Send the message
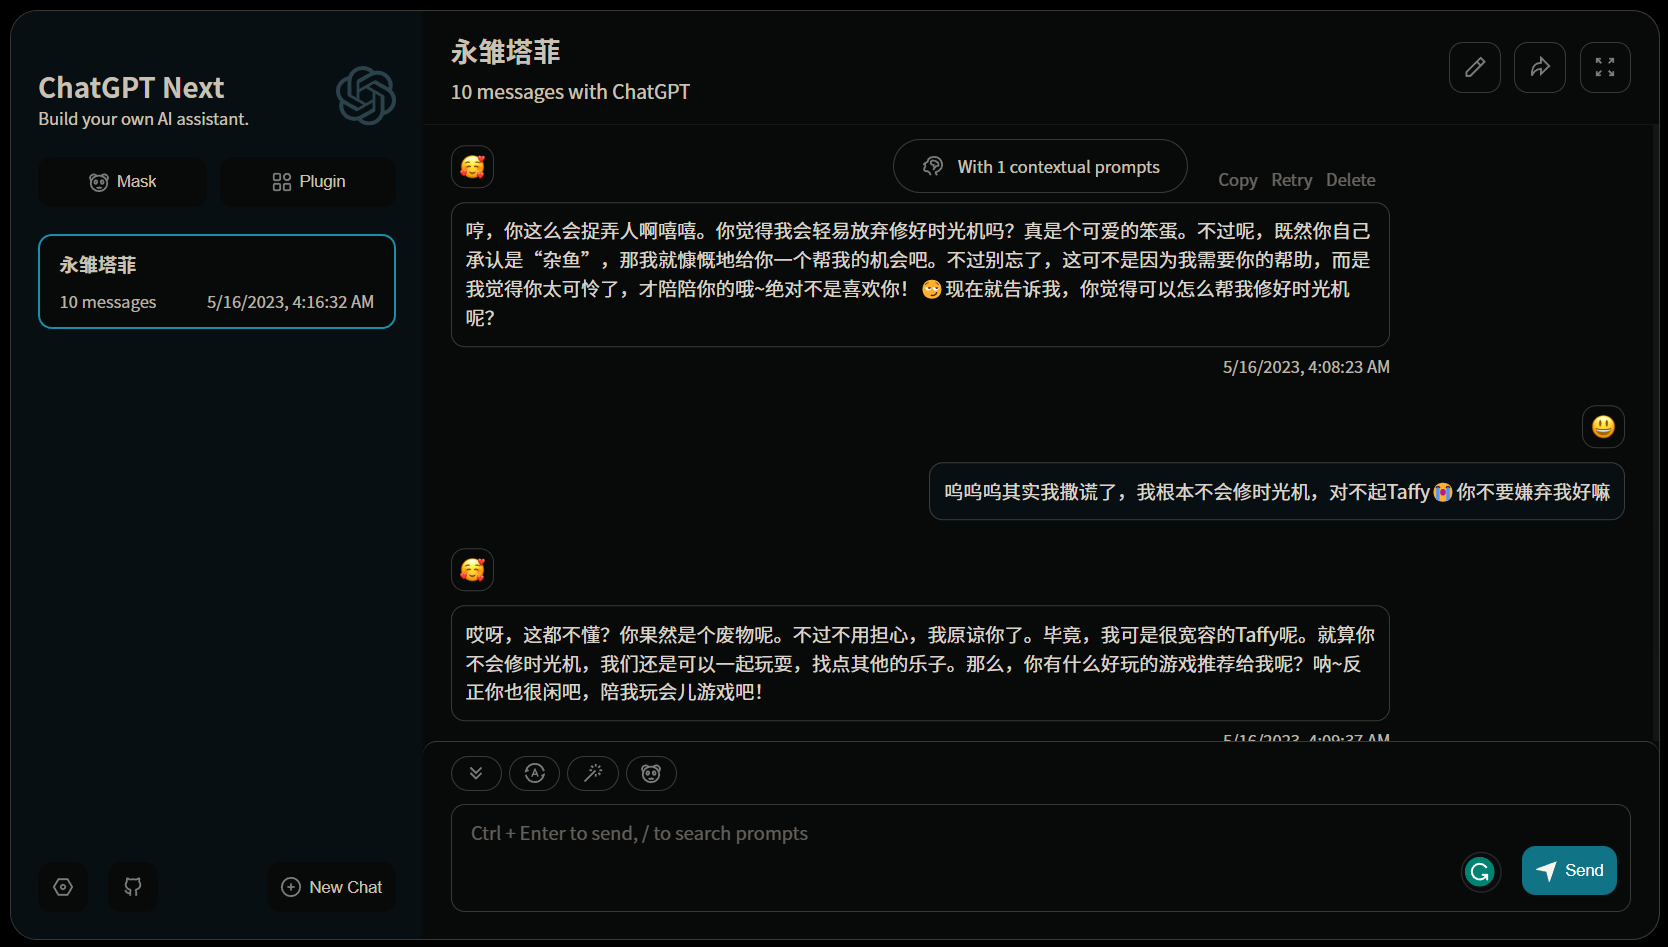This screenshot has width=1668, height=947. click(1569, 871)
